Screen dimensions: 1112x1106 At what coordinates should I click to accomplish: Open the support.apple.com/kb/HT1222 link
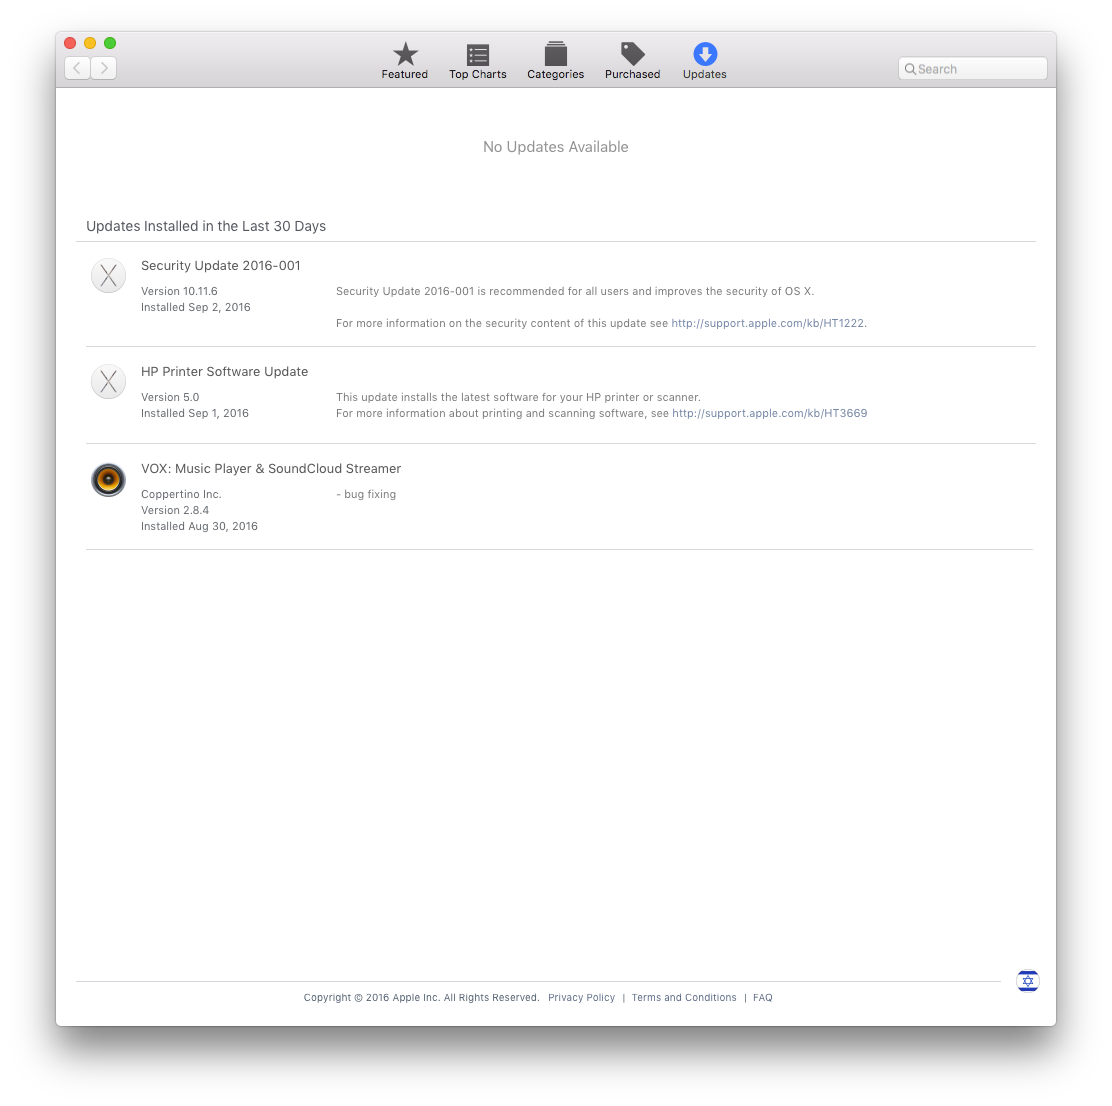click(768, 323)
